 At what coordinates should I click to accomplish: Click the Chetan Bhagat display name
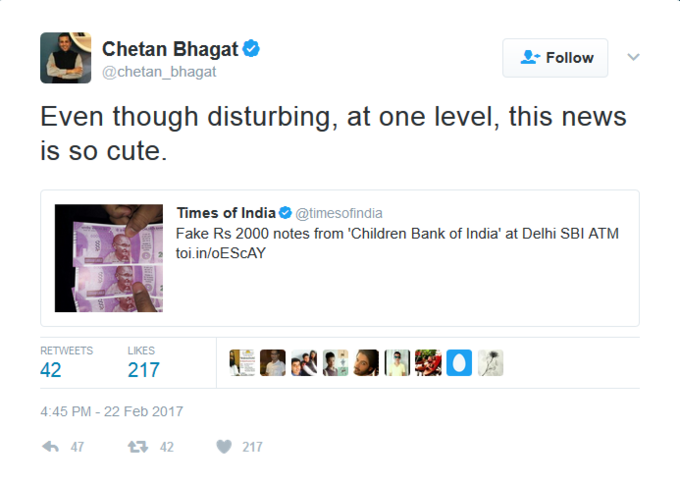(170, 49)
